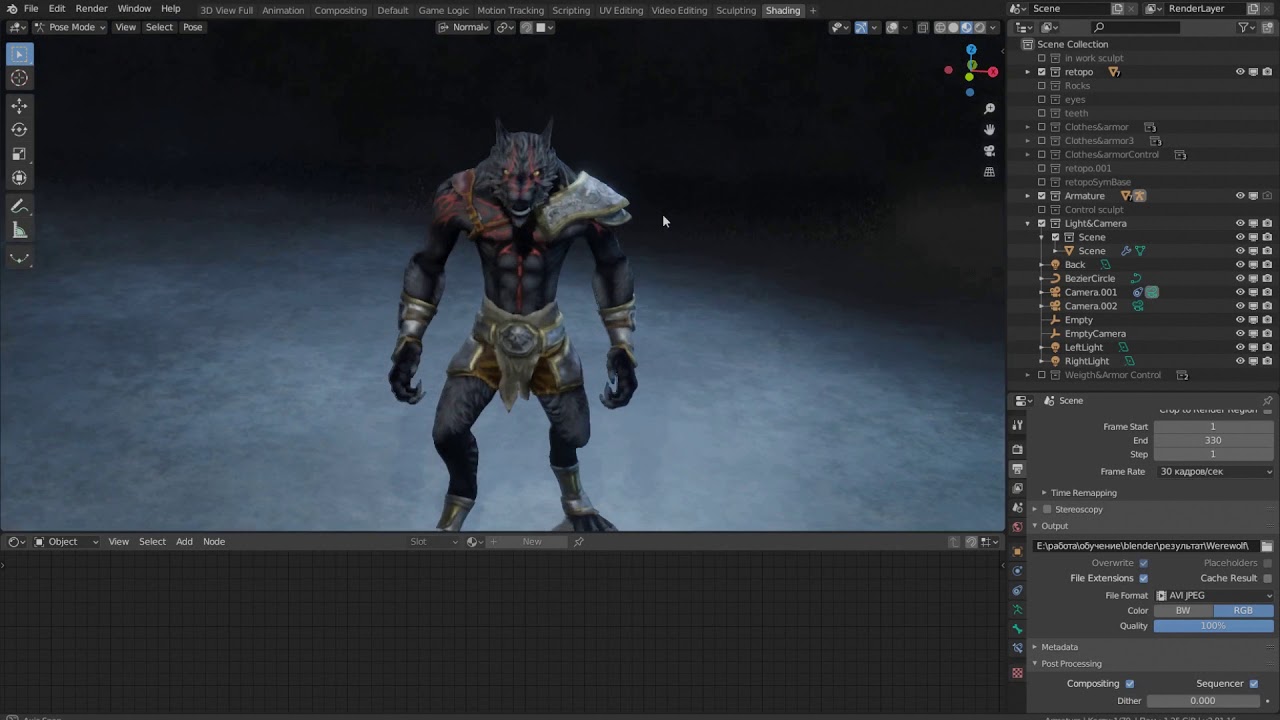Open the Pose menu in viewport
The width and height of the screenshot is (1280, 720).
click(193, 27)
